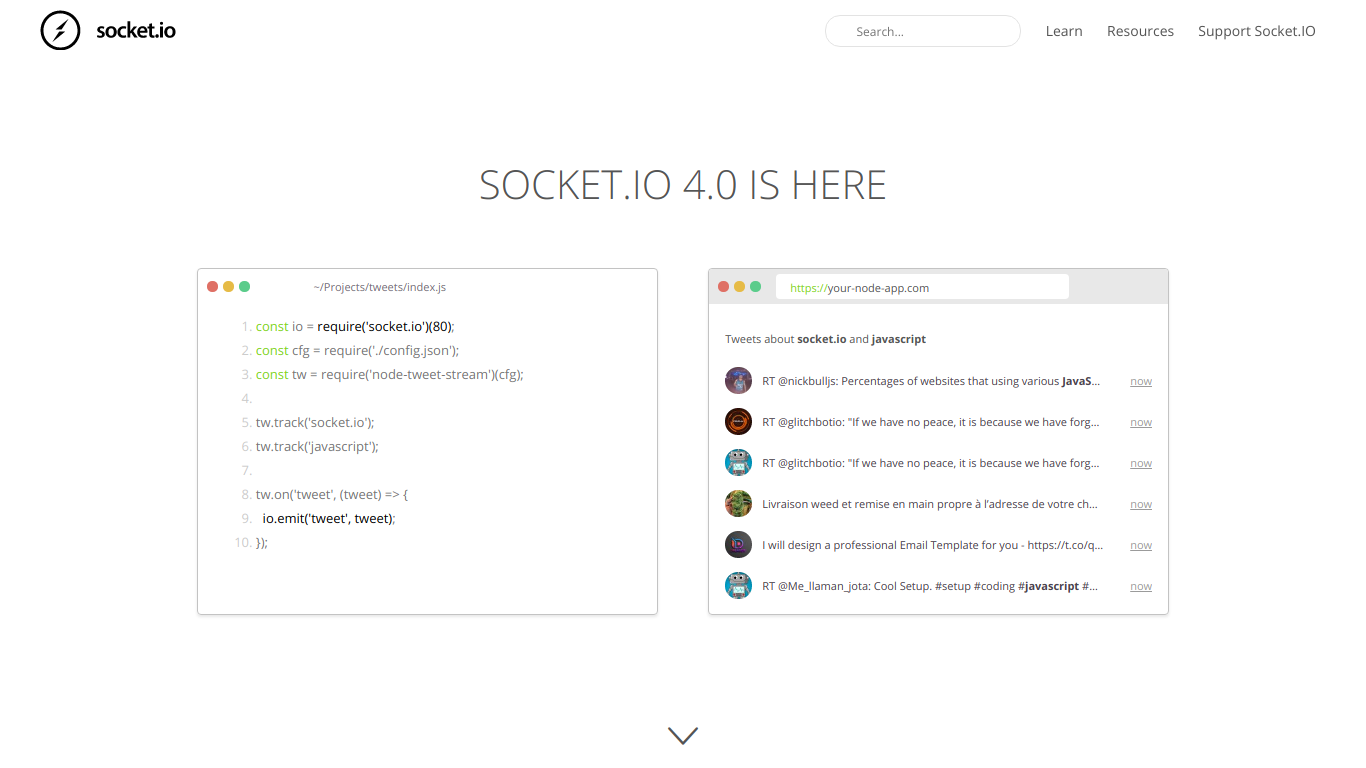Viewport: 1366px width, 768px height.
Task: Click code line tw.track('socket.io');
Action: pos(315,422)
